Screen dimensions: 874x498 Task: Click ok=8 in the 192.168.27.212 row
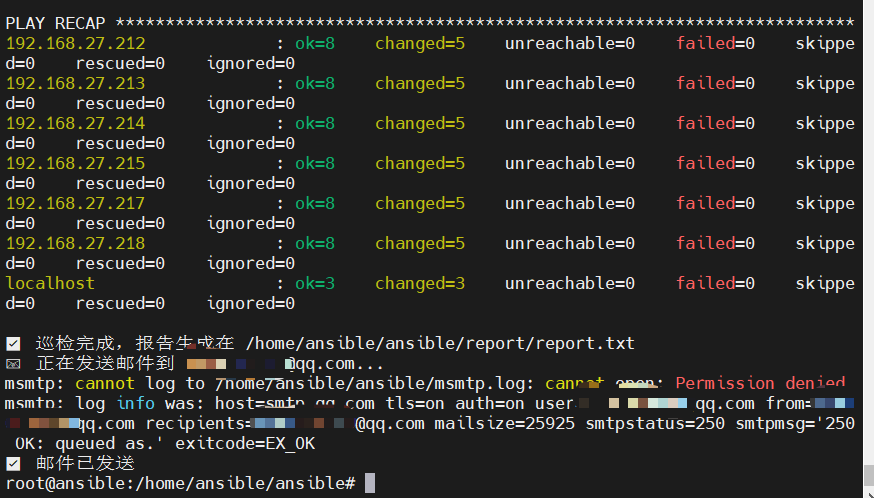[x=315, y=43]
